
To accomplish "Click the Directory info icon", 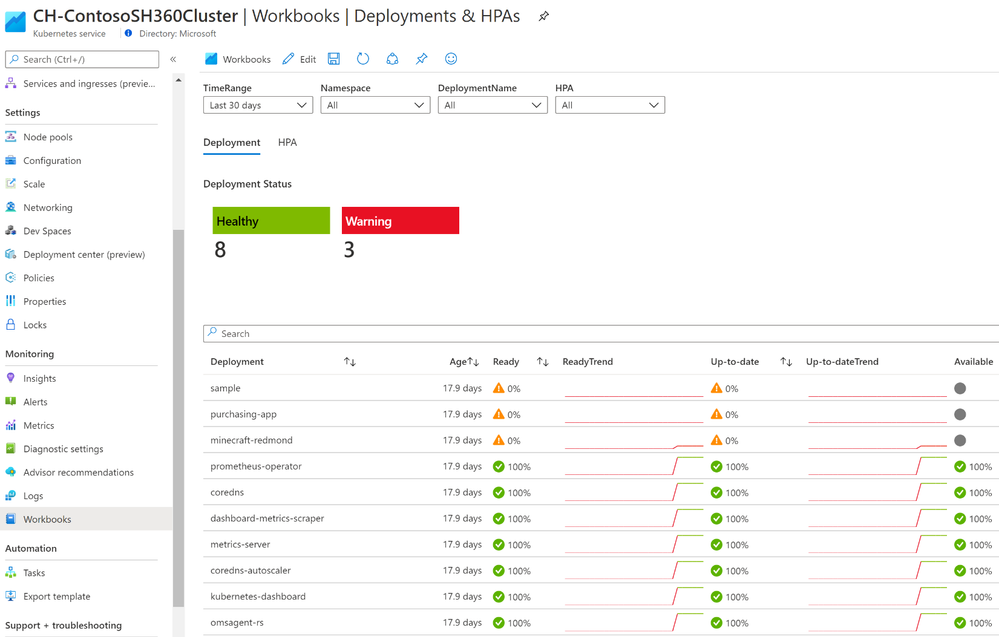I will point(129,33).
